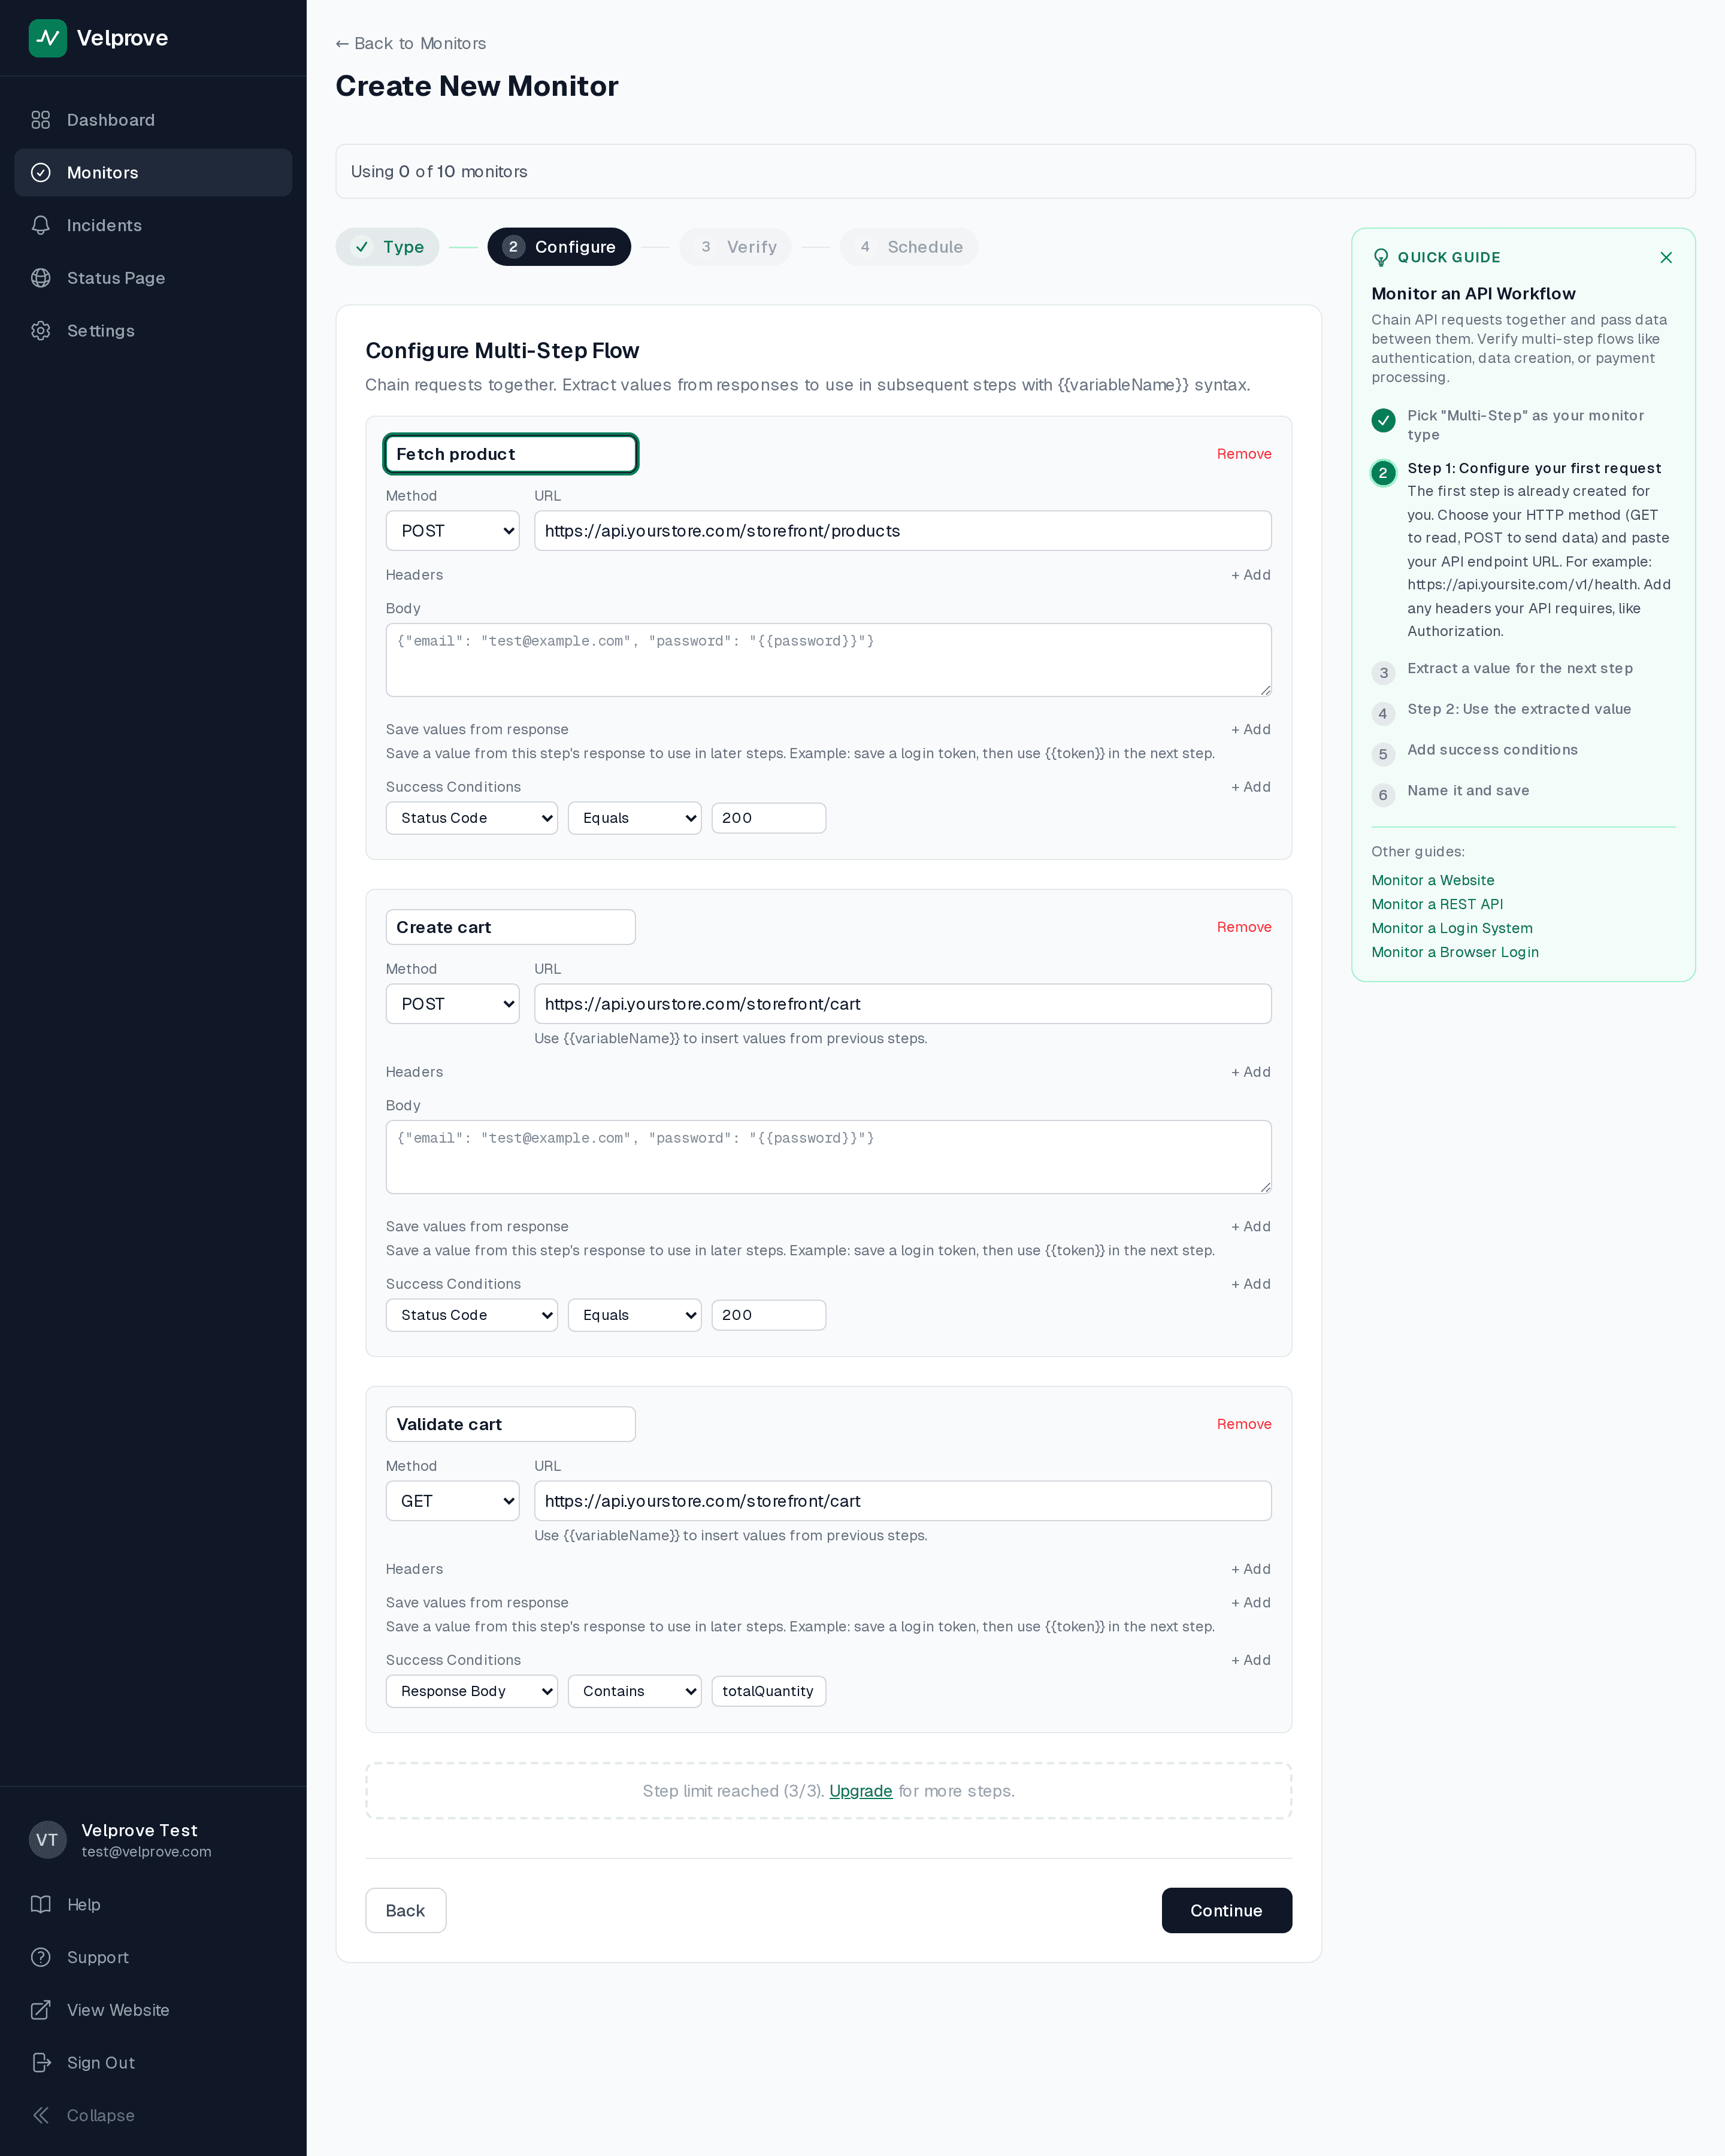The image size is (1725, 2156).
Task: Open Equals dropdown in Fetch product
Action: [x=635, y=818]
